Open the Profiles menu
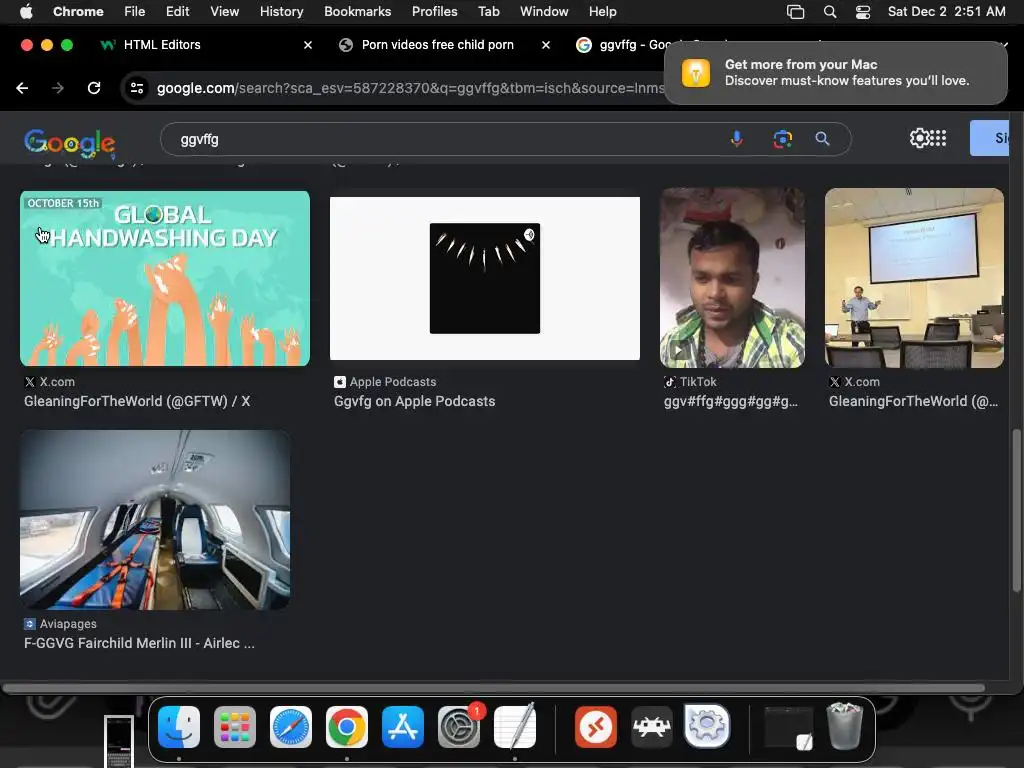Viewport: 1024px width, 768px height. point(434,11)
